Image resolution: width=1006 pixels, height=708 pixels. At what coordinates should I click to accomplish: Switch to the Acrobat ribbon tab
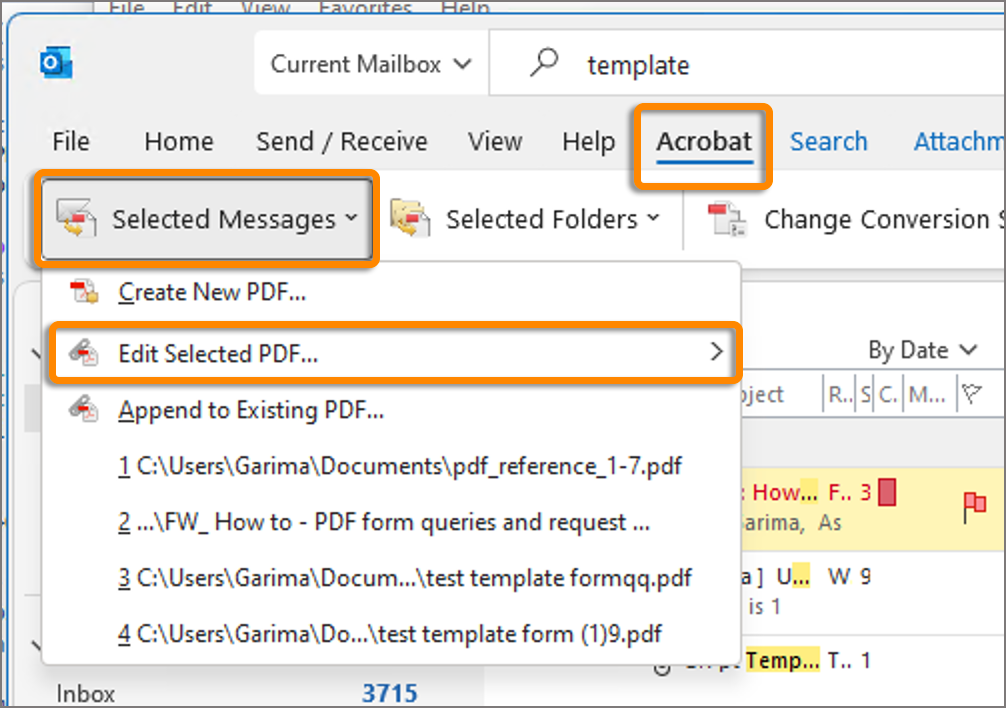pos(703,142)
